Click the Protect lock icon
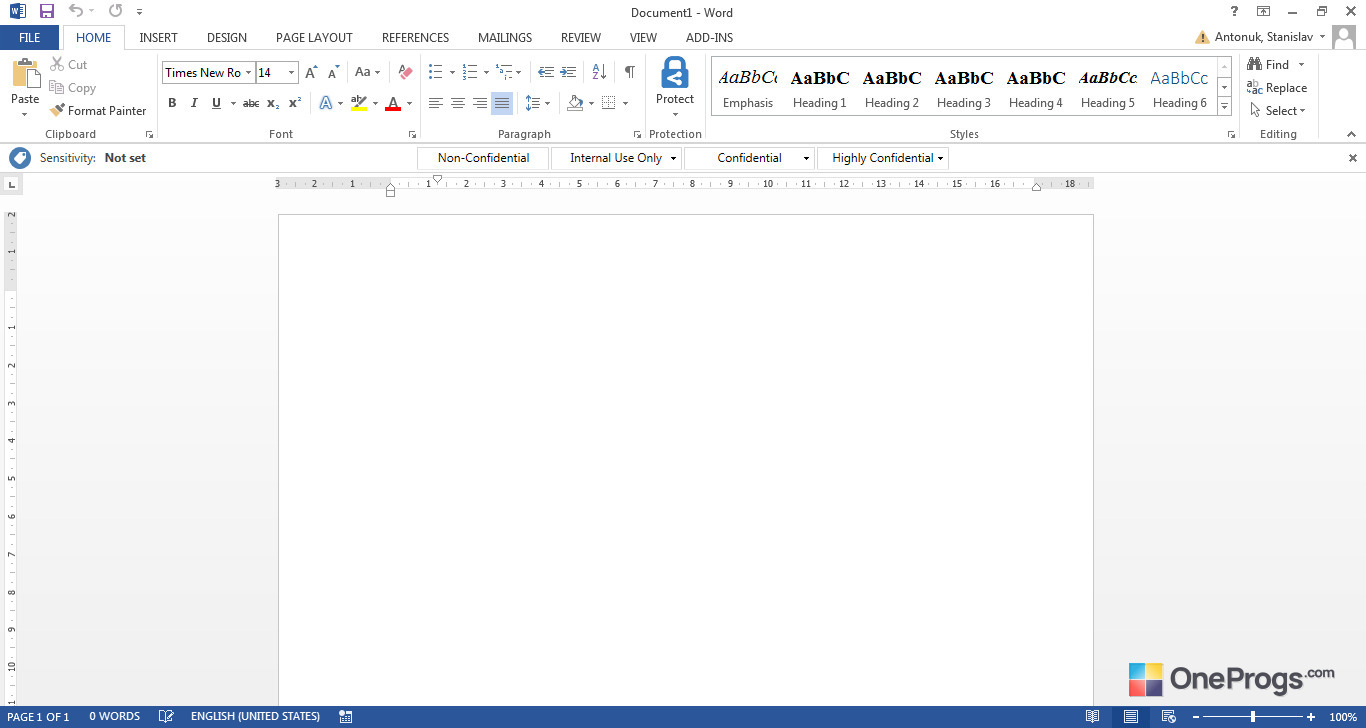Image resolution: width=1366 pixels, height=728 pixels. pyautogui.click(x=675, y=74)
